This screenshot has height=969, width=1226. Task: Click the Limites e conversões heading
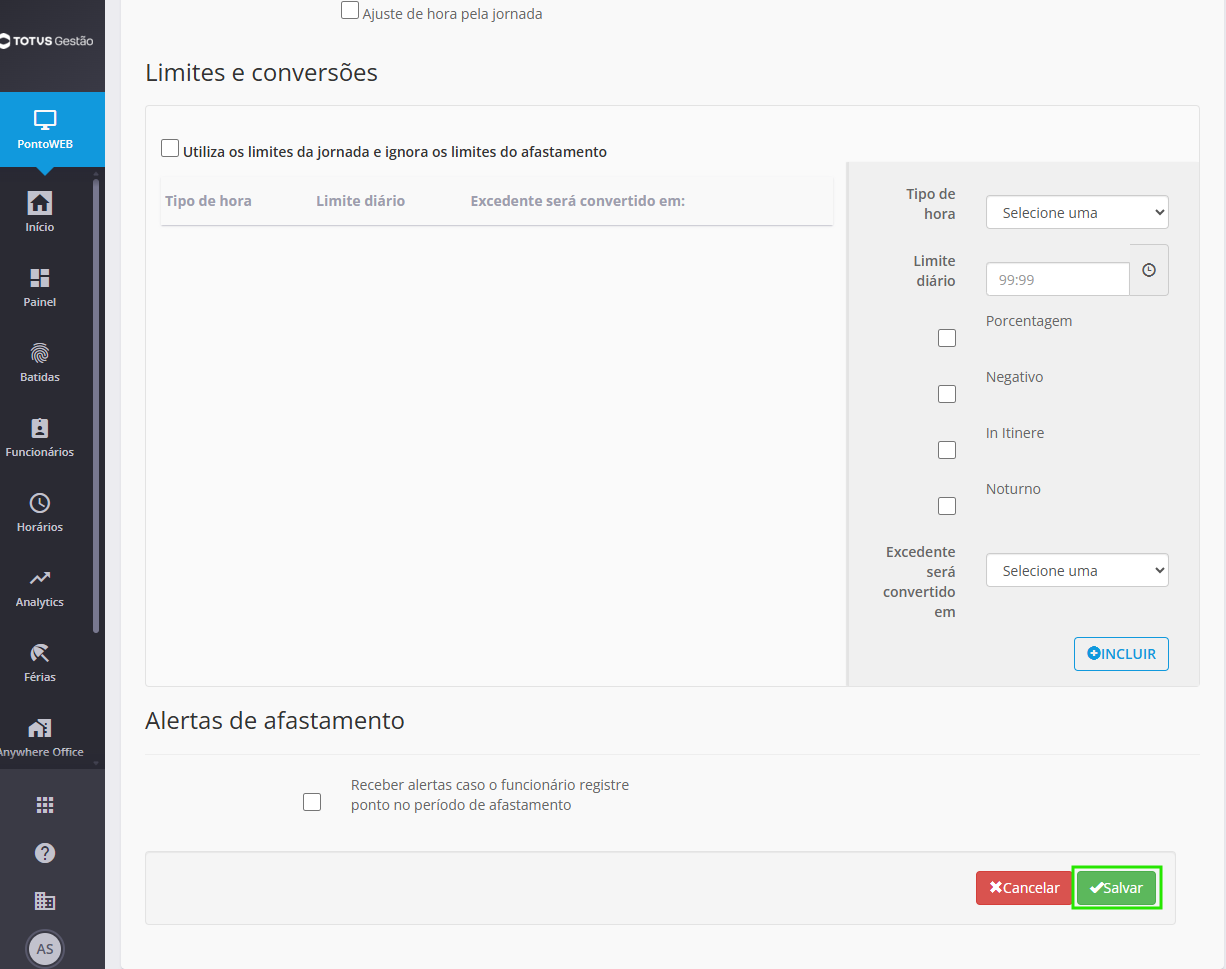pos(261,73)
